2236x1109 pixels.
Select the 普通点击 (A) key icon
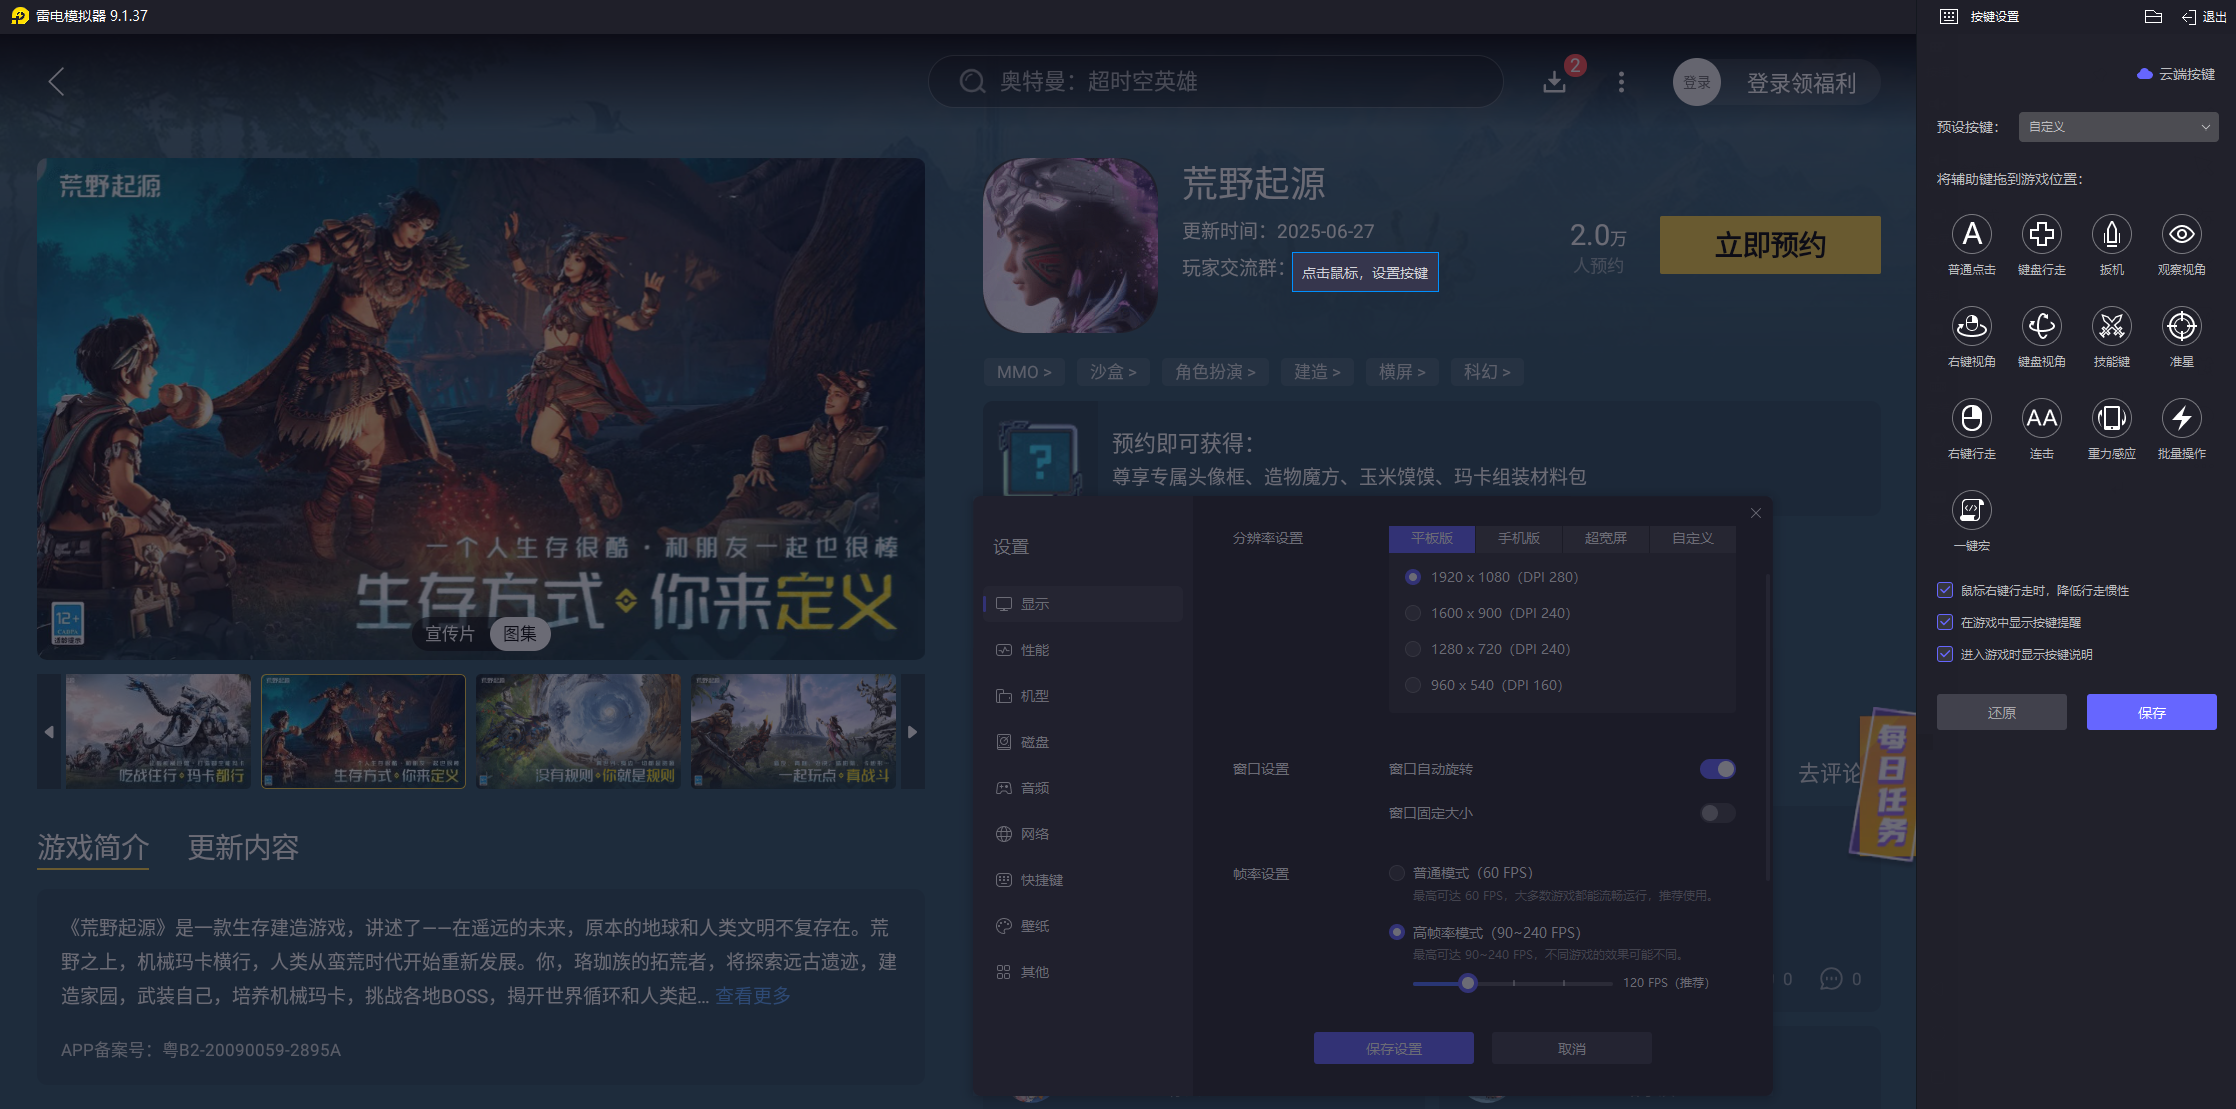point(1971,234)
